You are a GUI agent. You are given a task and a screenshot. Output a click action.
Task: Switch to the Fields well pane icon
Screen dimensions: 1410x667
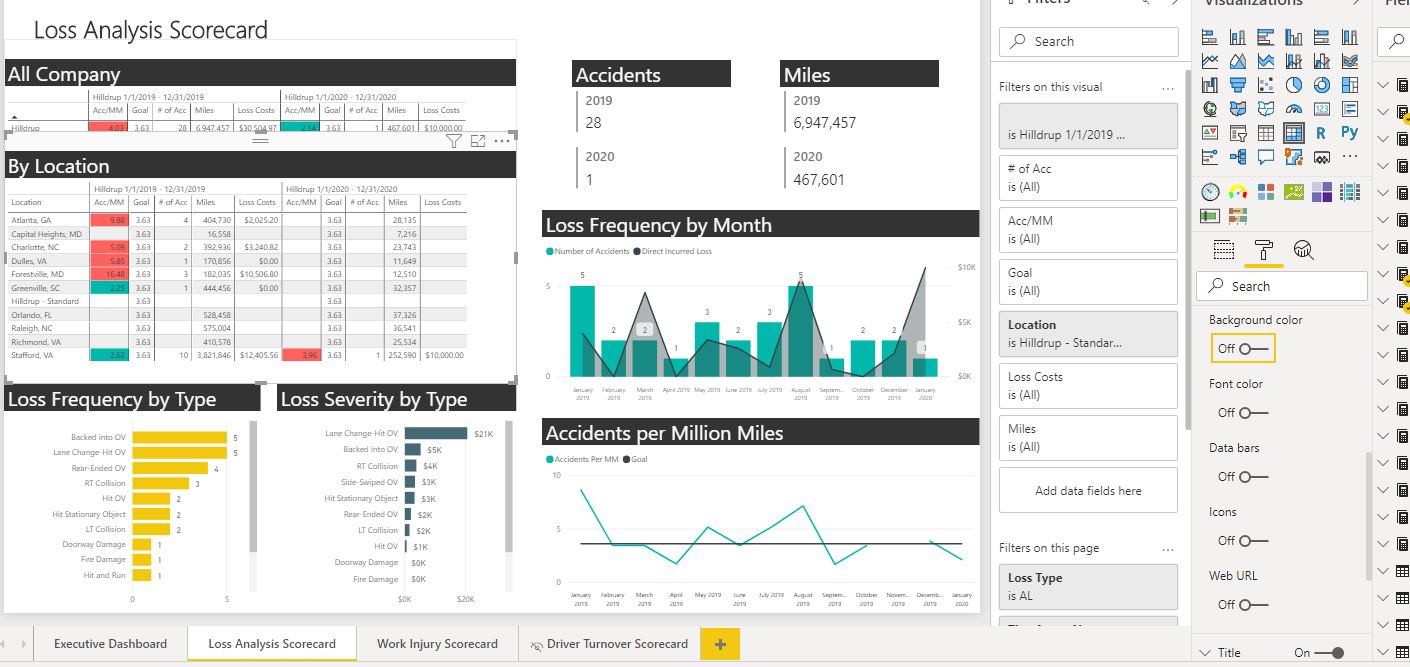point(1224,249)
